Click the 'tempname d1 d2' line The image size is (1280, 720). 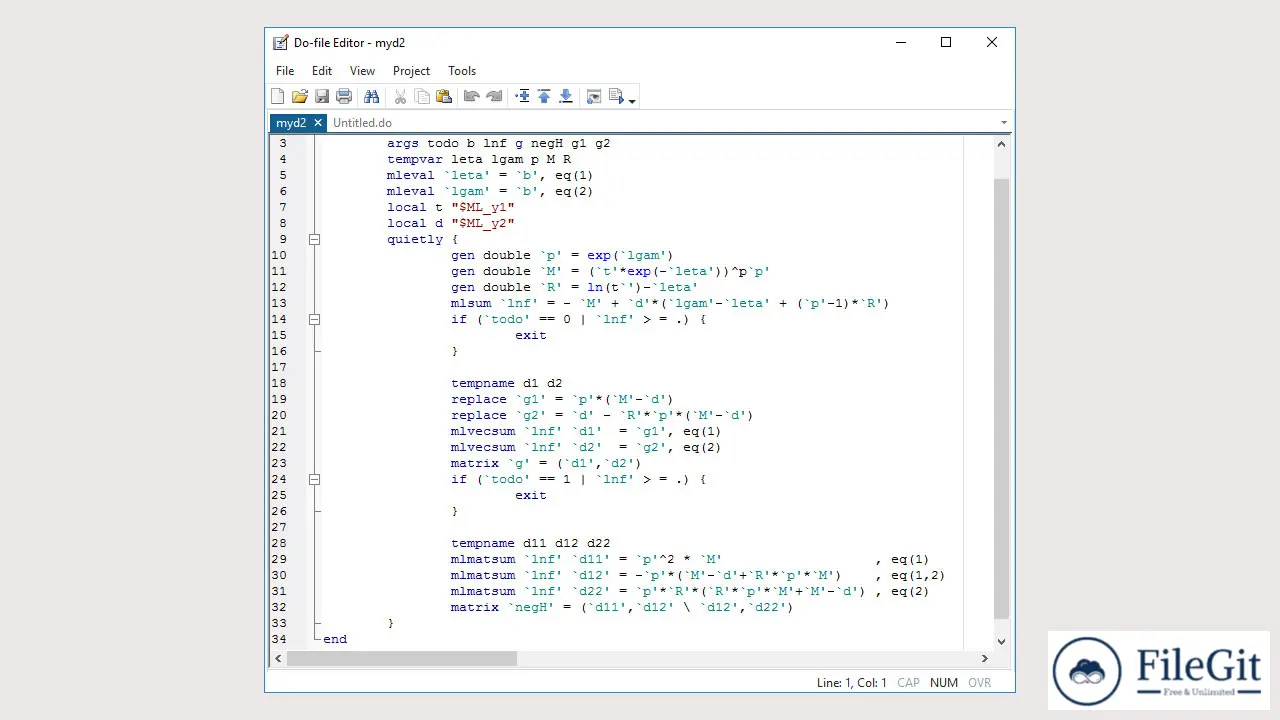pyautogui.click(x=506, y=383)
